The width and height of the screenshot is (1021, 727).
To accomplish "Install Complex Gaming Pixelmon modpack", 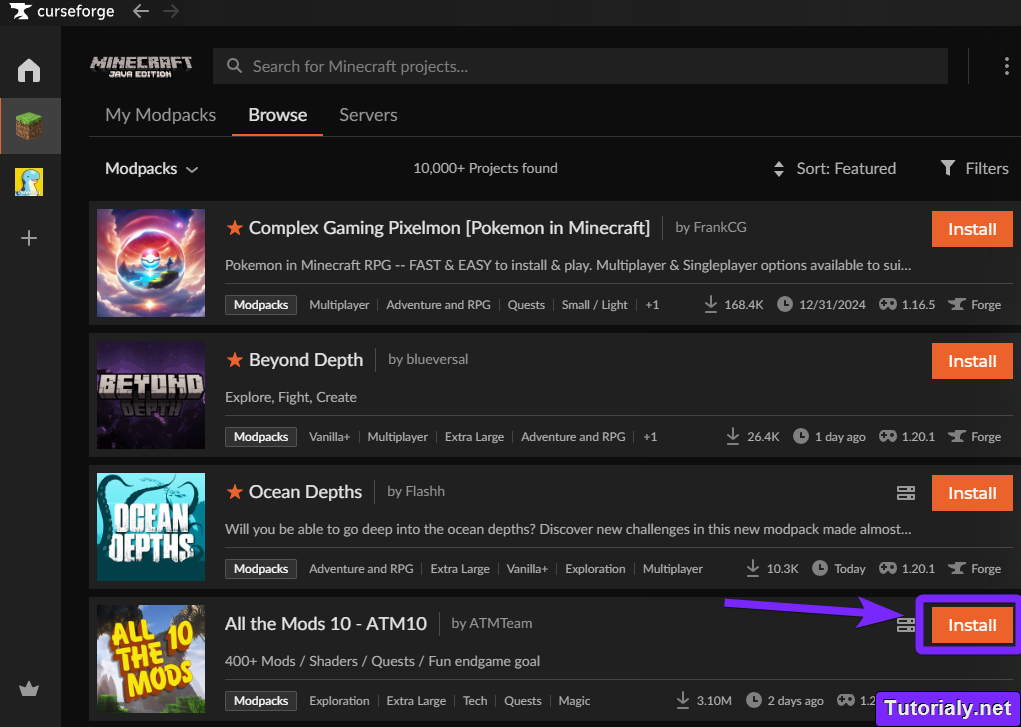I will pyautogui.click(x=972, y=229).
